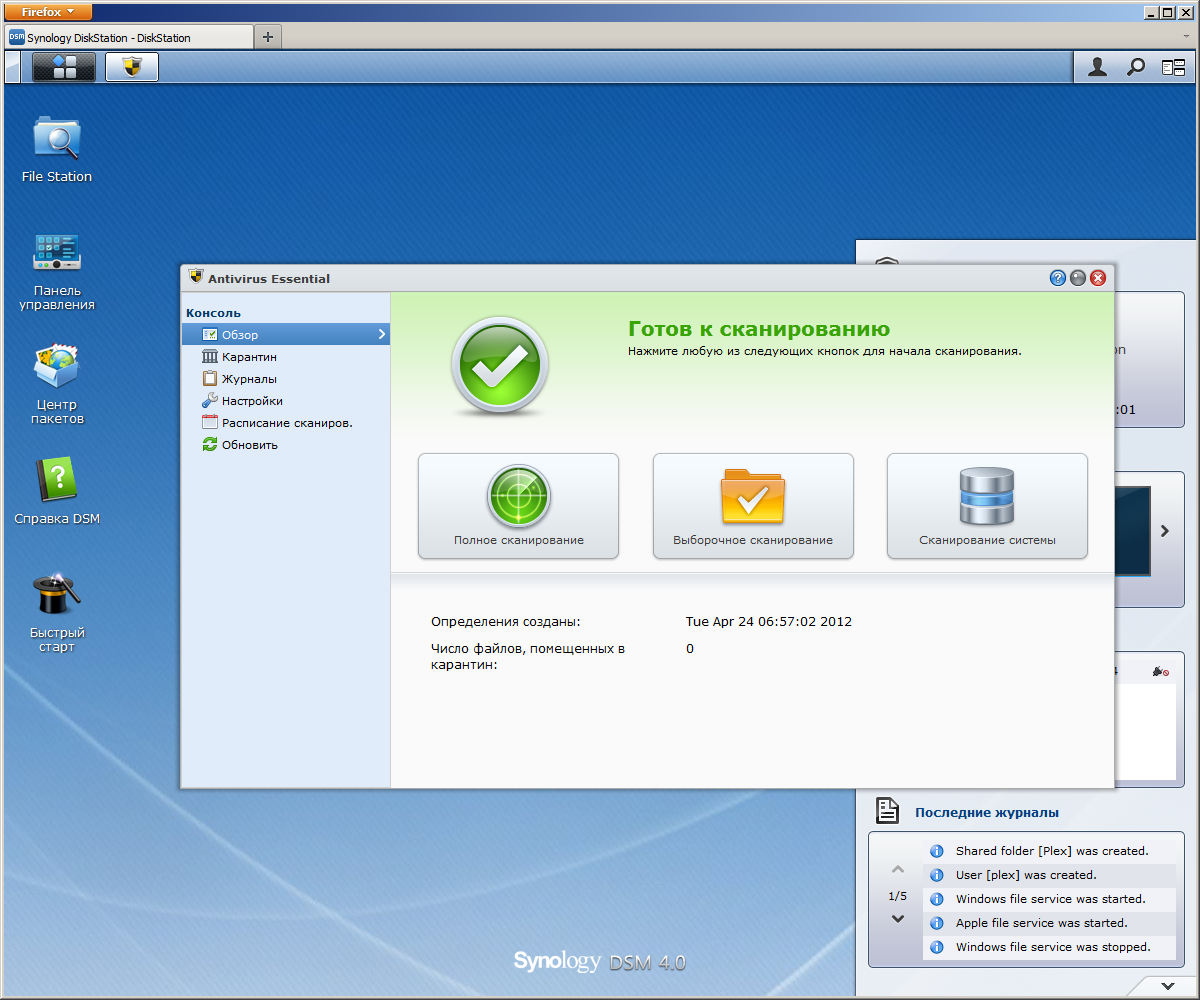Toggle the widgets panel icon

click(1173, 67)
